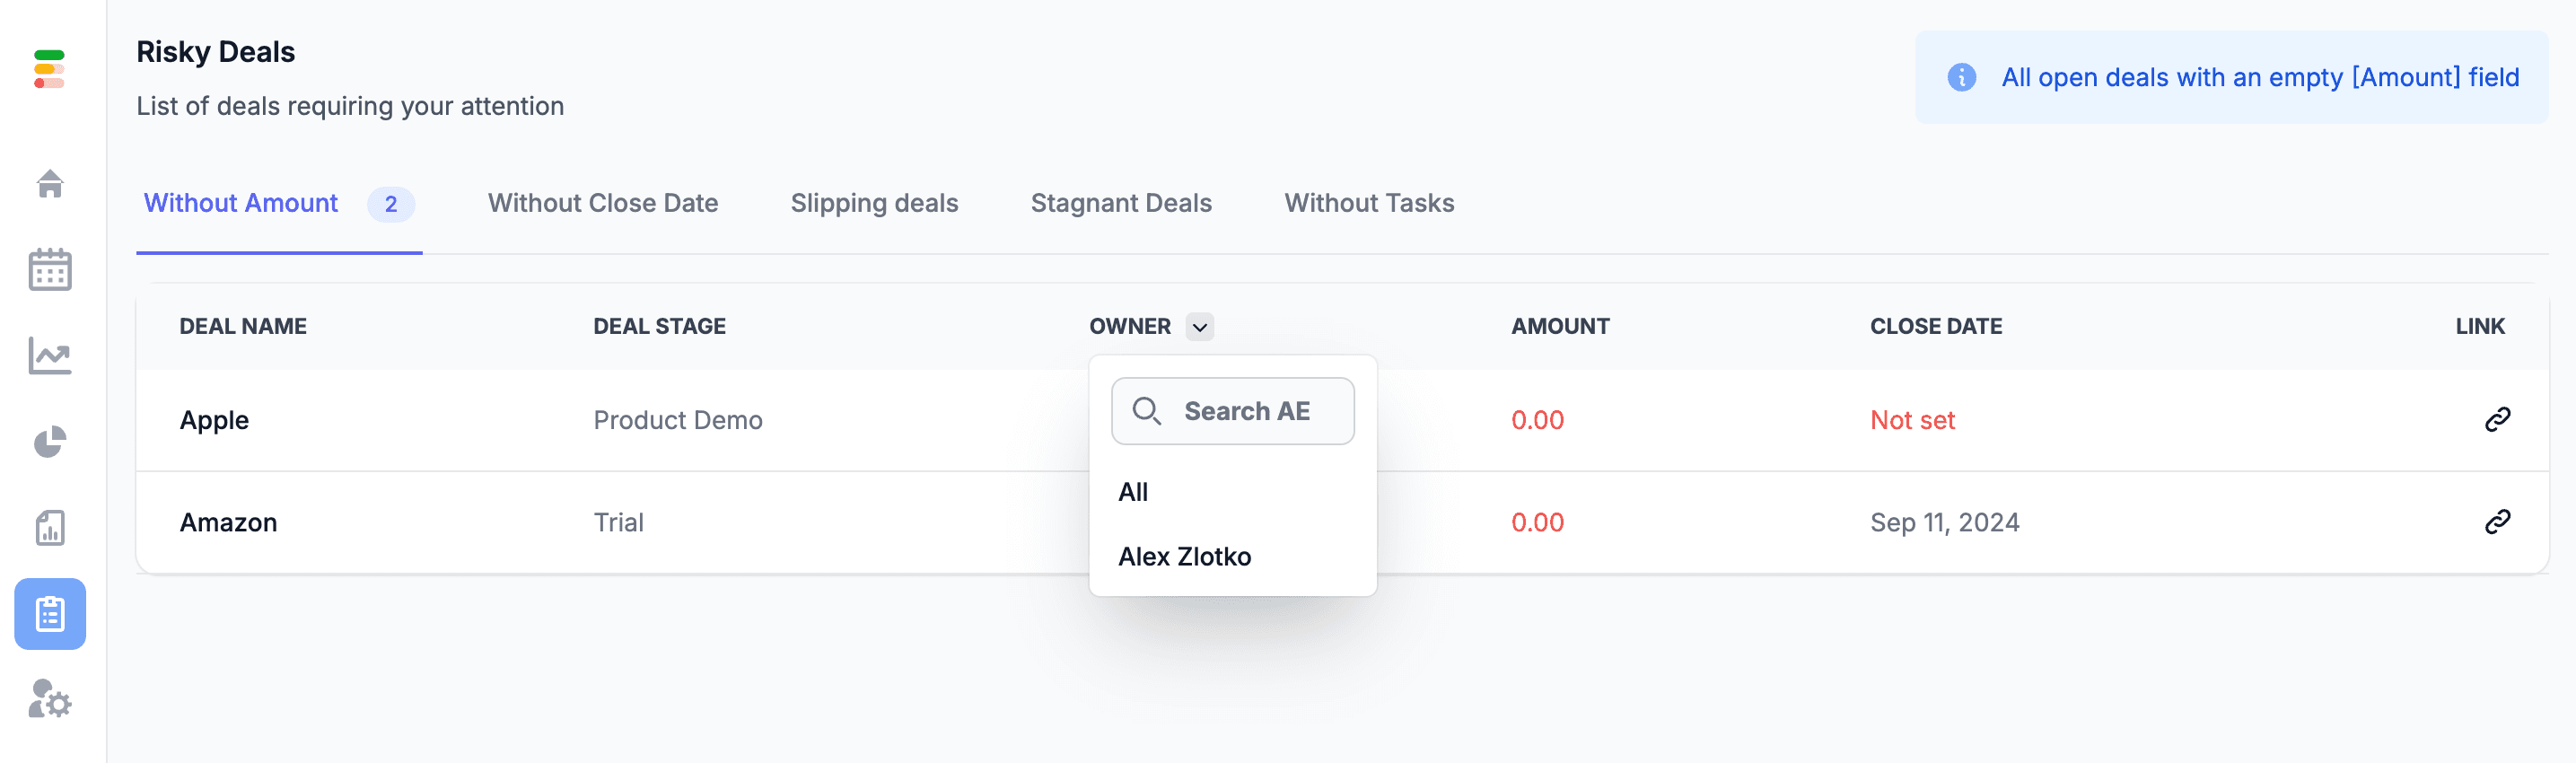
Task: Click the info icon in blue banner
Action: tap(1961, 77)
